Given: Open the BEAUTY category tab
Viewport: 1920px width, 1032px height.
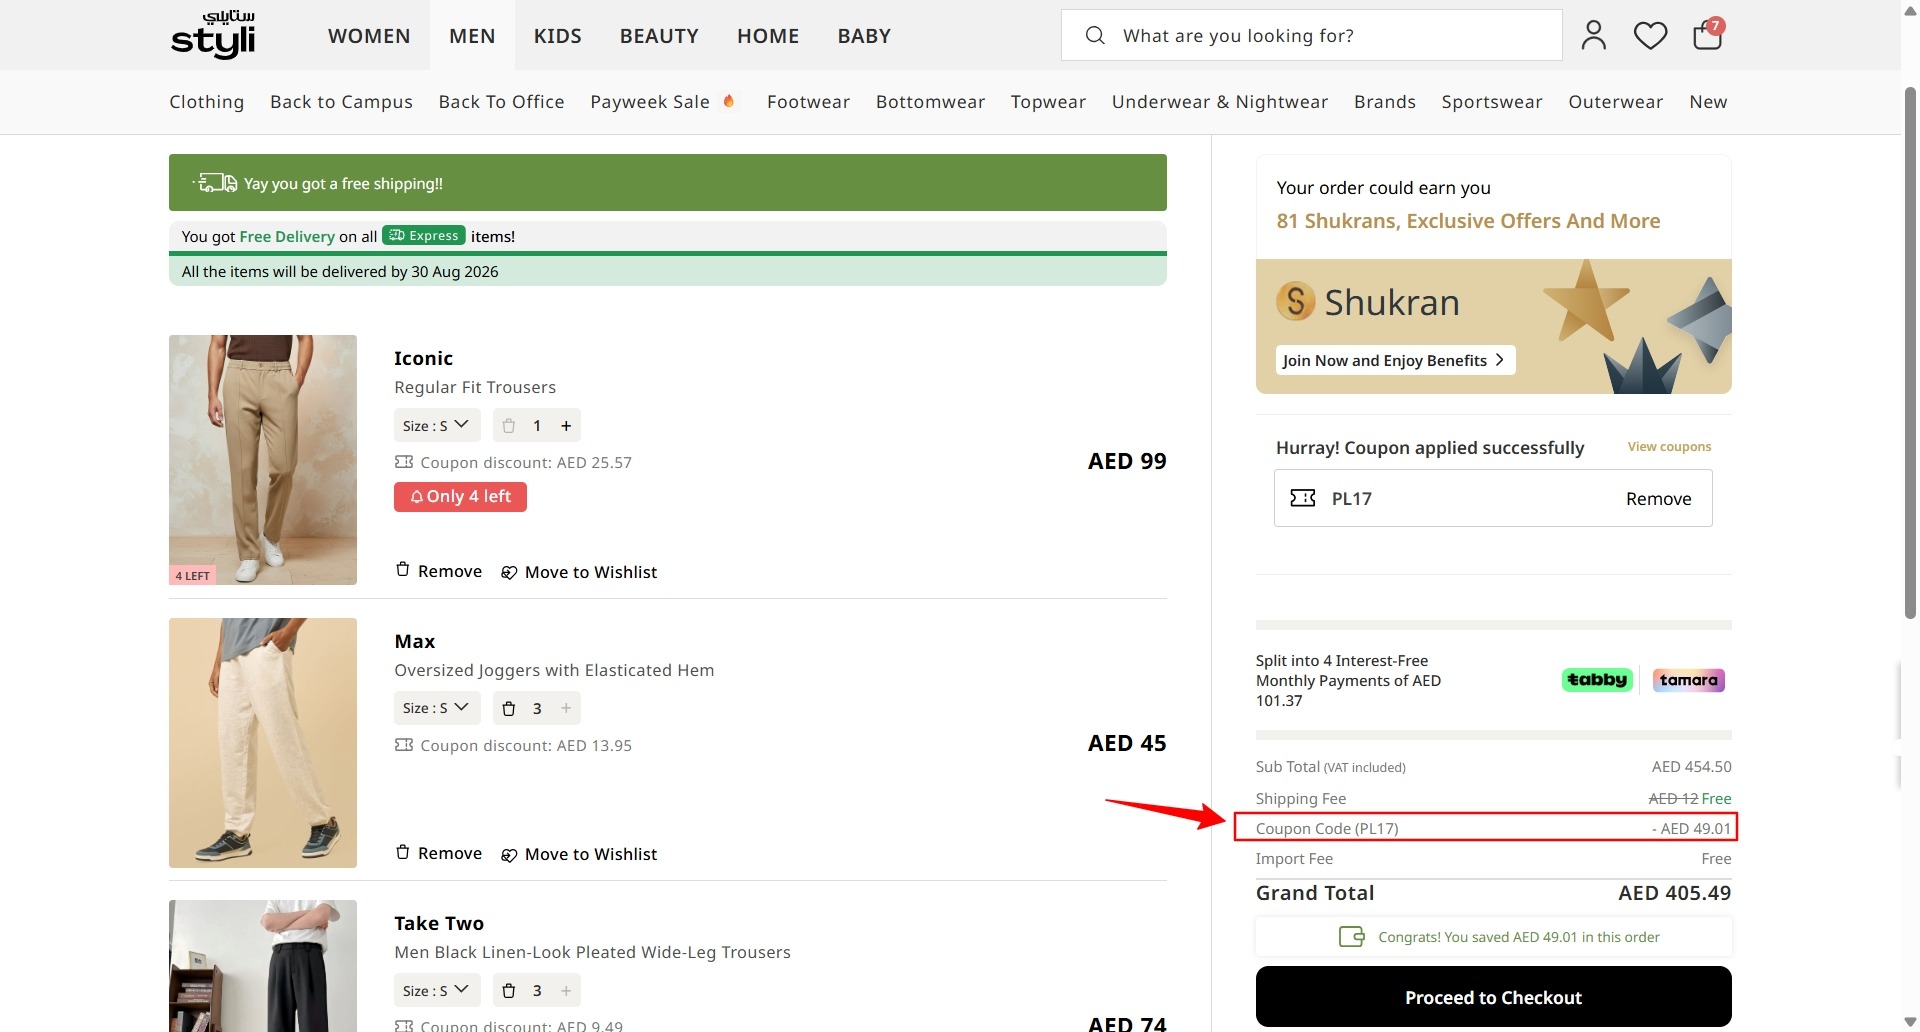Looking at the screenshot, I should click(x=659, y=36).
